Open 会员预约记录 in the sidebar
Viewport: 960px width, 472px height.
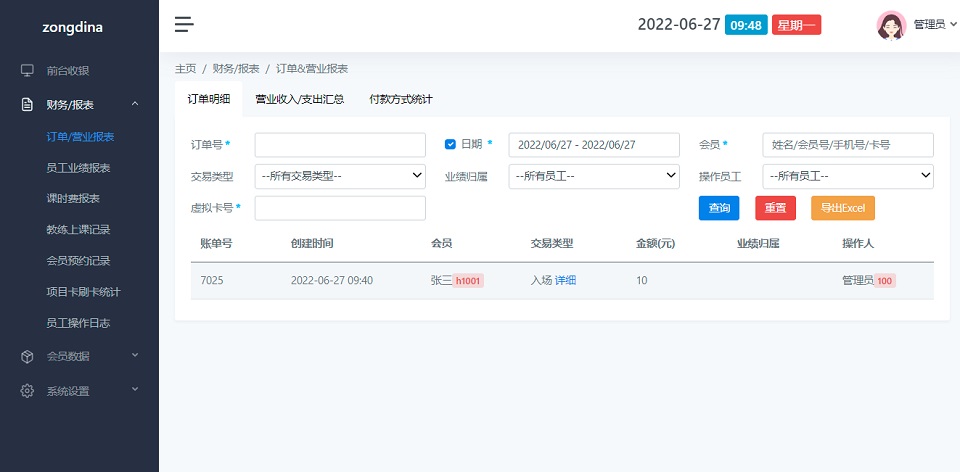pos(78,261)
